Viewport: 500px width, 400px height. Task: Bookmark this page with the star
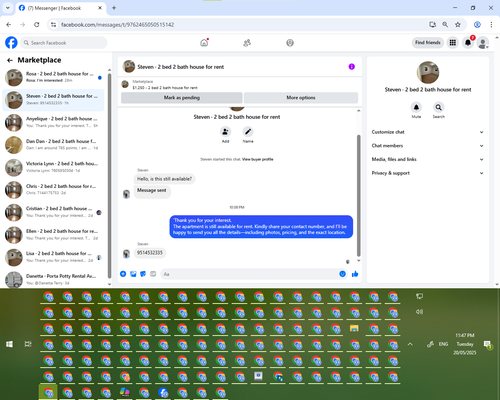458,25
